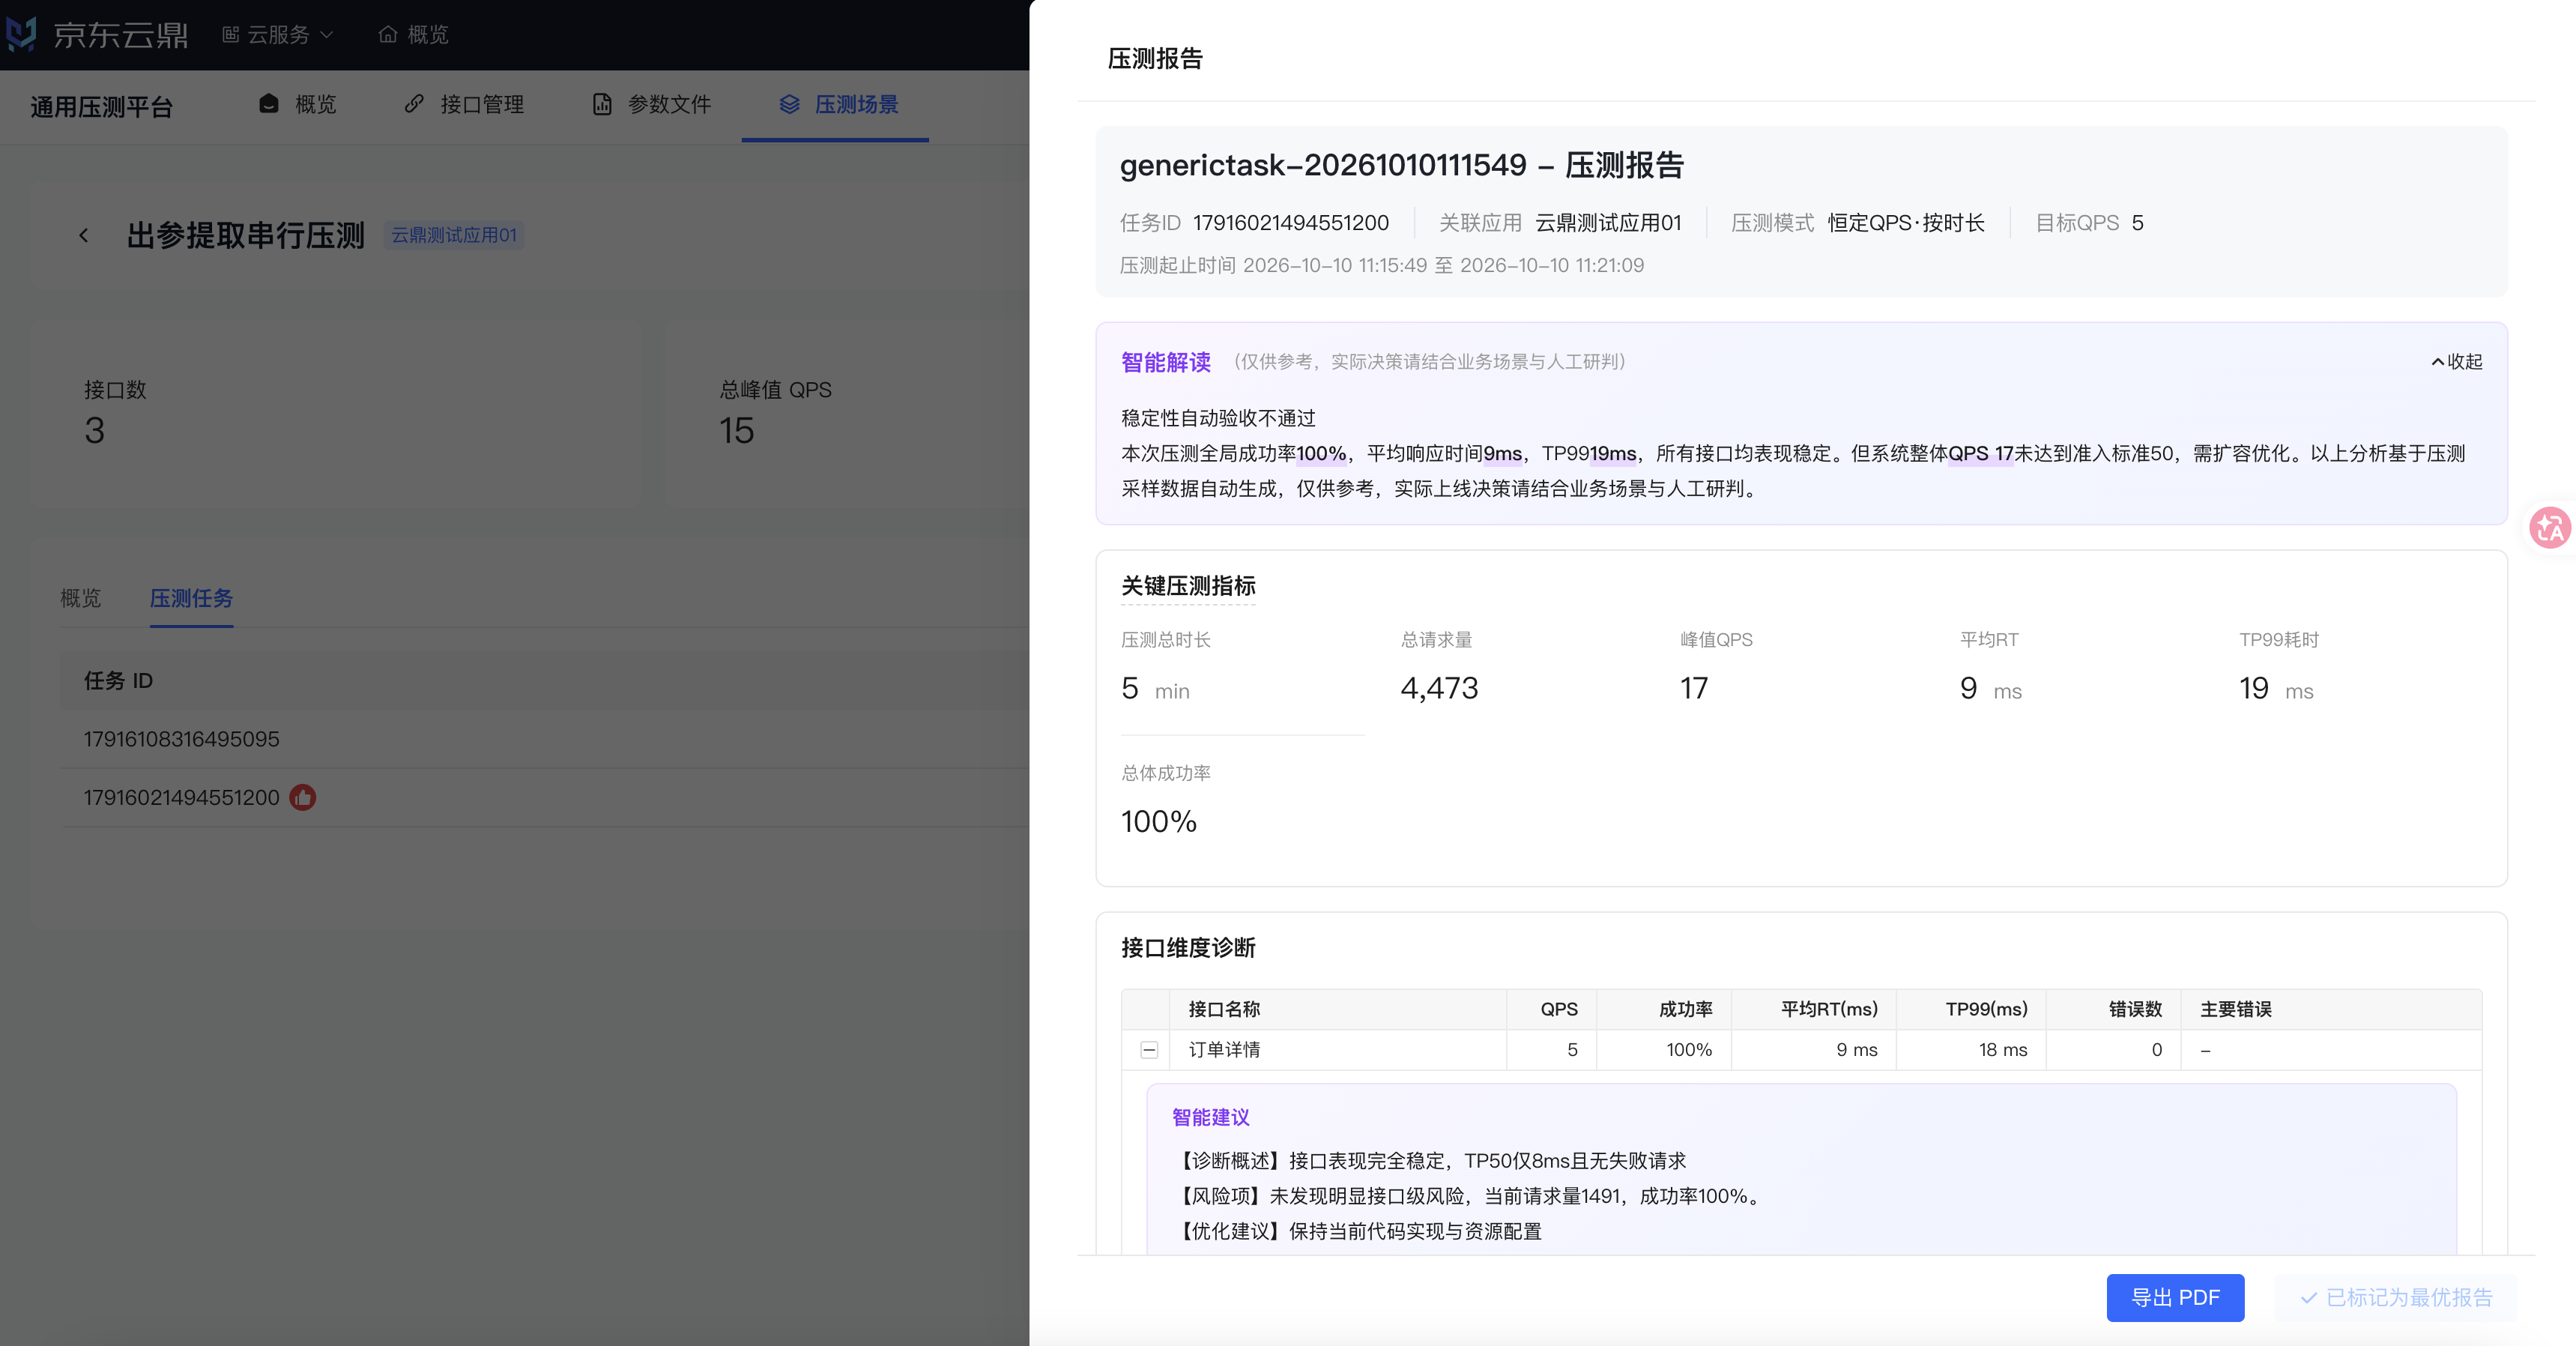Click the 通用压测平台 title

(102, 107)
